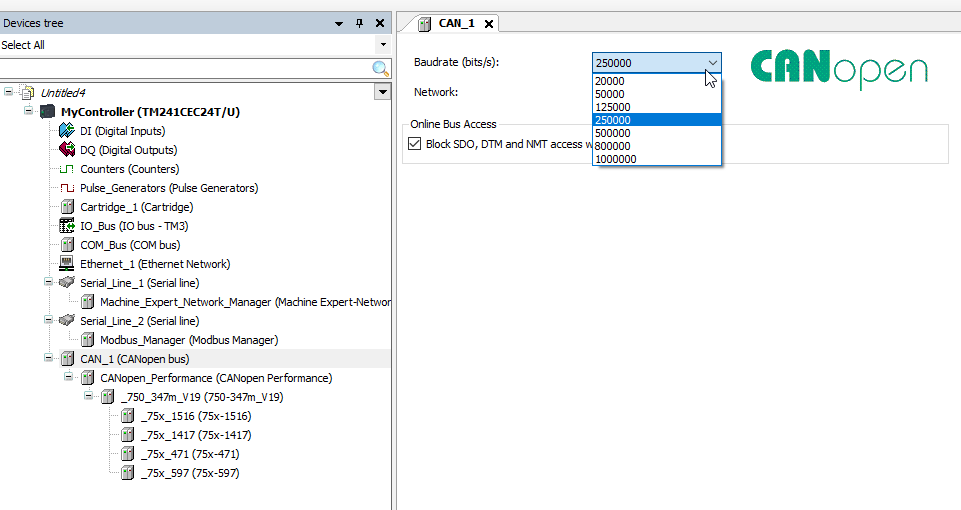The image size is (961, 510).
Task: Click the IO_Bus TM3 icon
Action: tap(67, 226)
